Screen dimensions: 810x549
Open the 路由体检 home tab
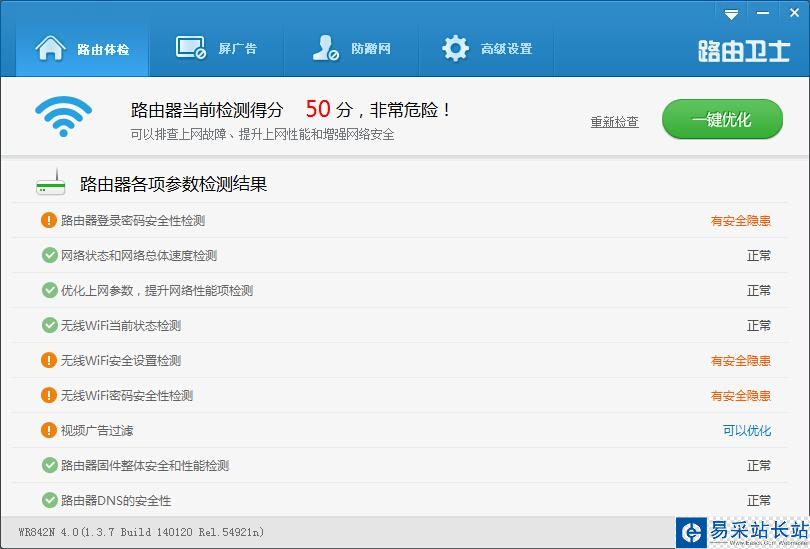click(83, 49)
